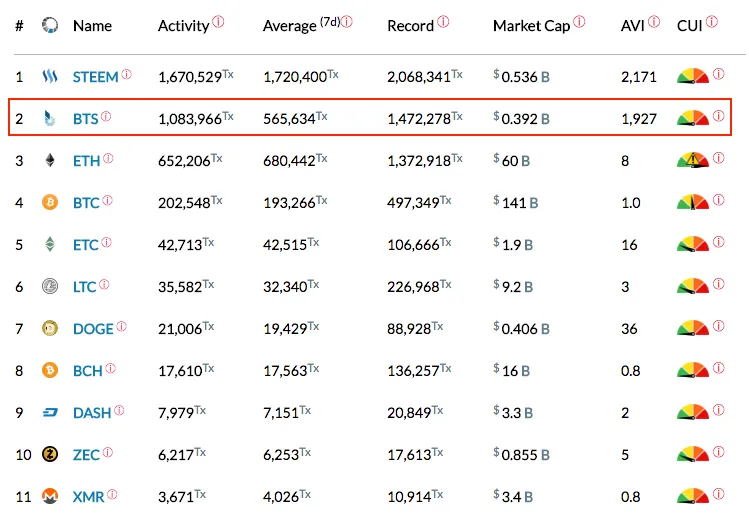Image resolution: width=749 pixels, height=519 pixels.
Task: Click the circular logo column header icon
Action: tap(50, 25)
